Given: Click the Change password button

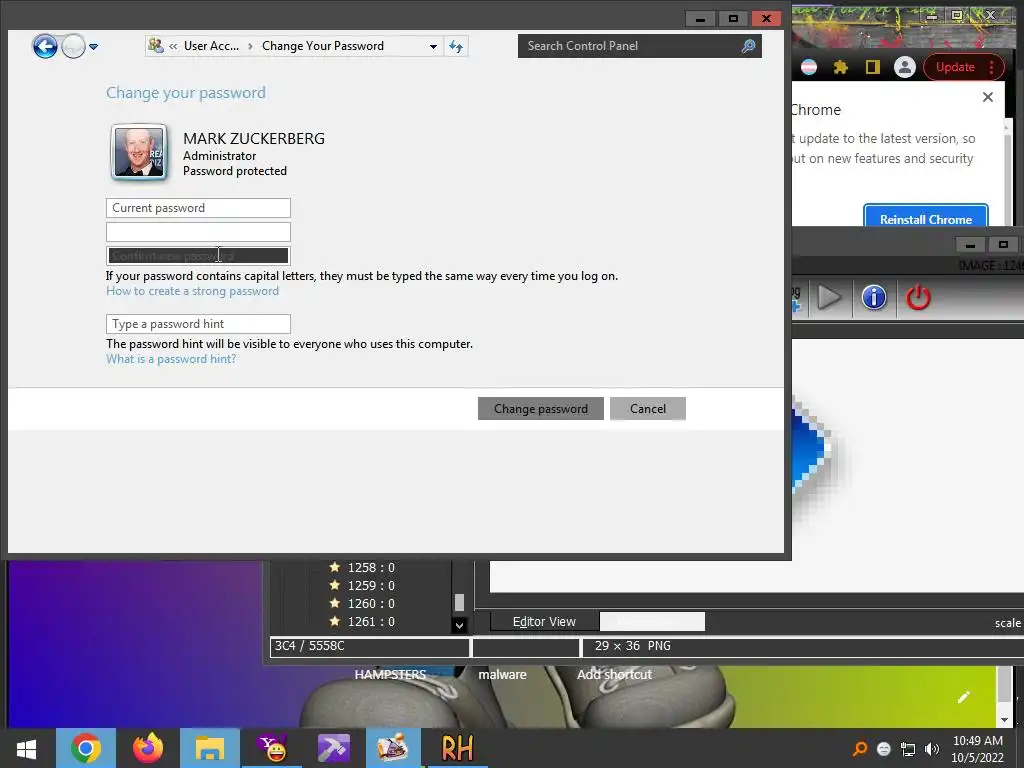Looking at the screenshot, I should point(541,409).
